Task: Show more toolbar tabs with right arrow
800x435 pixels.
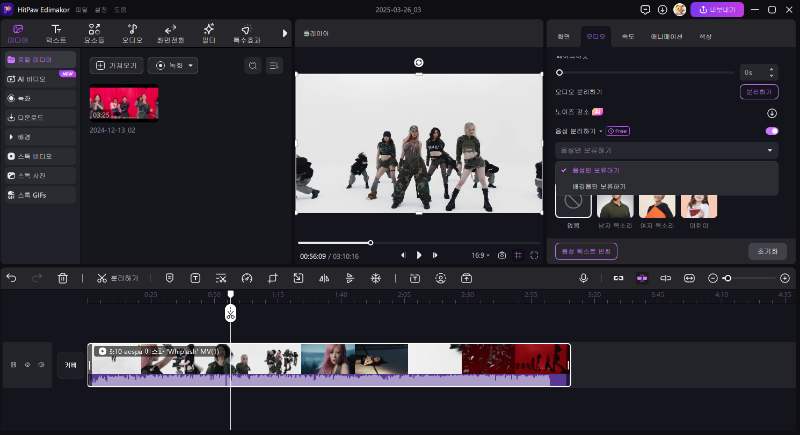Action: (x=285, y=34)
